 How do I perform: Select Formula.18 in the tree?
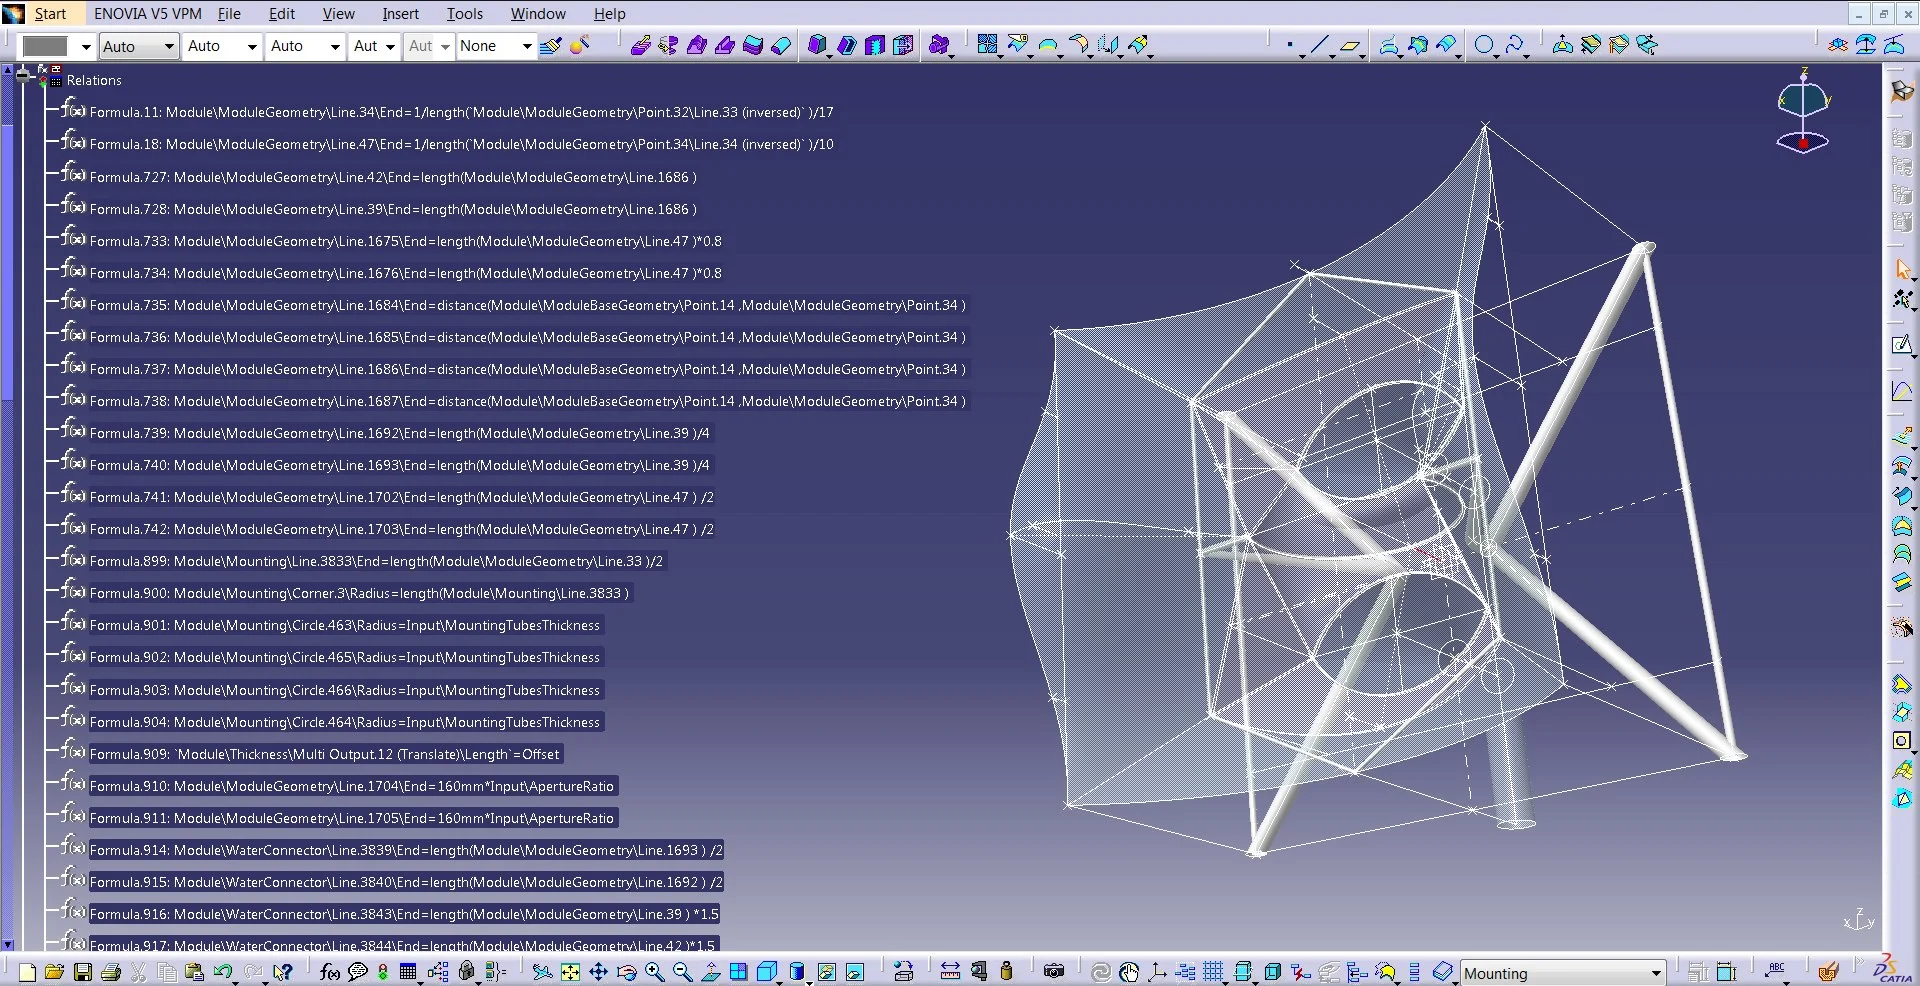461,144
